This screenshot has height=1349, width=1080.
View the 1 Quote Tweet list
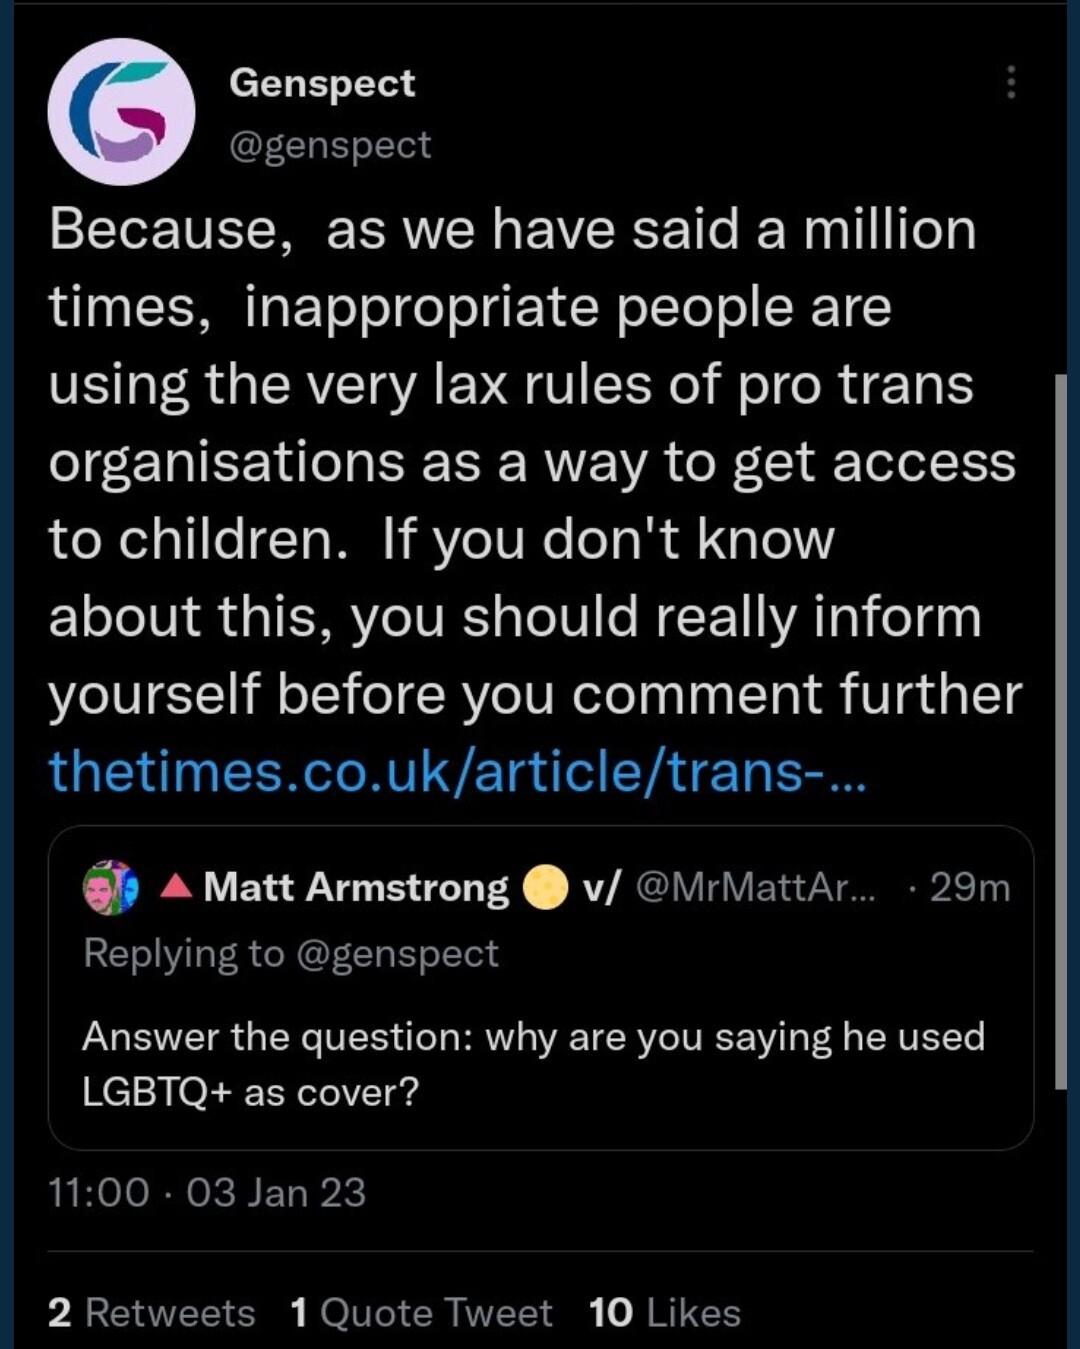pos(421,1312)
